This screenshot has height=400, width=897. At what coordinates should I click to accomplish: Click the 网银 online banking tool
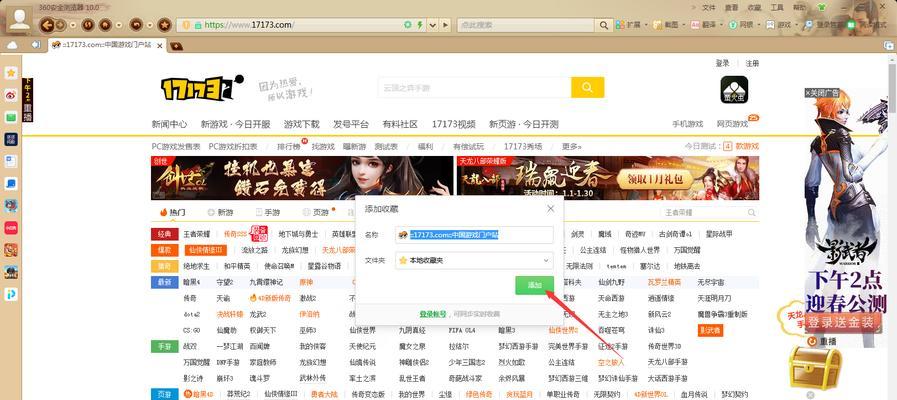pyautogui.click(x=741, y=25)
